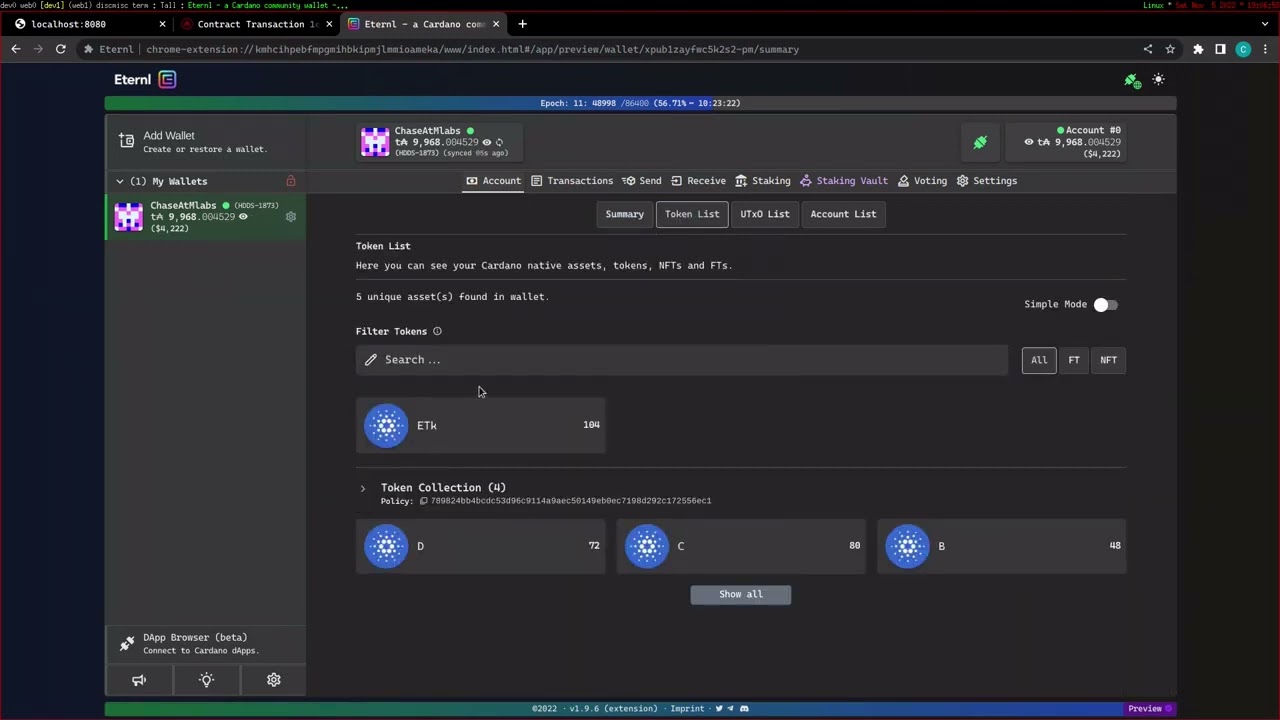Viewport: 1280px width, 720px height.
Task: Switch to Contract Transaction browser tab
Action: click(257, 24)
